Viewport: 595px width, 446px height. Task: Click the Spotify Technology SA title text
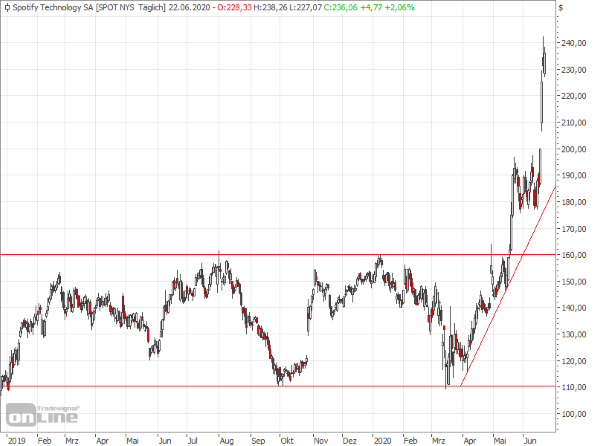pyautogui.click(x=53, y=8)
